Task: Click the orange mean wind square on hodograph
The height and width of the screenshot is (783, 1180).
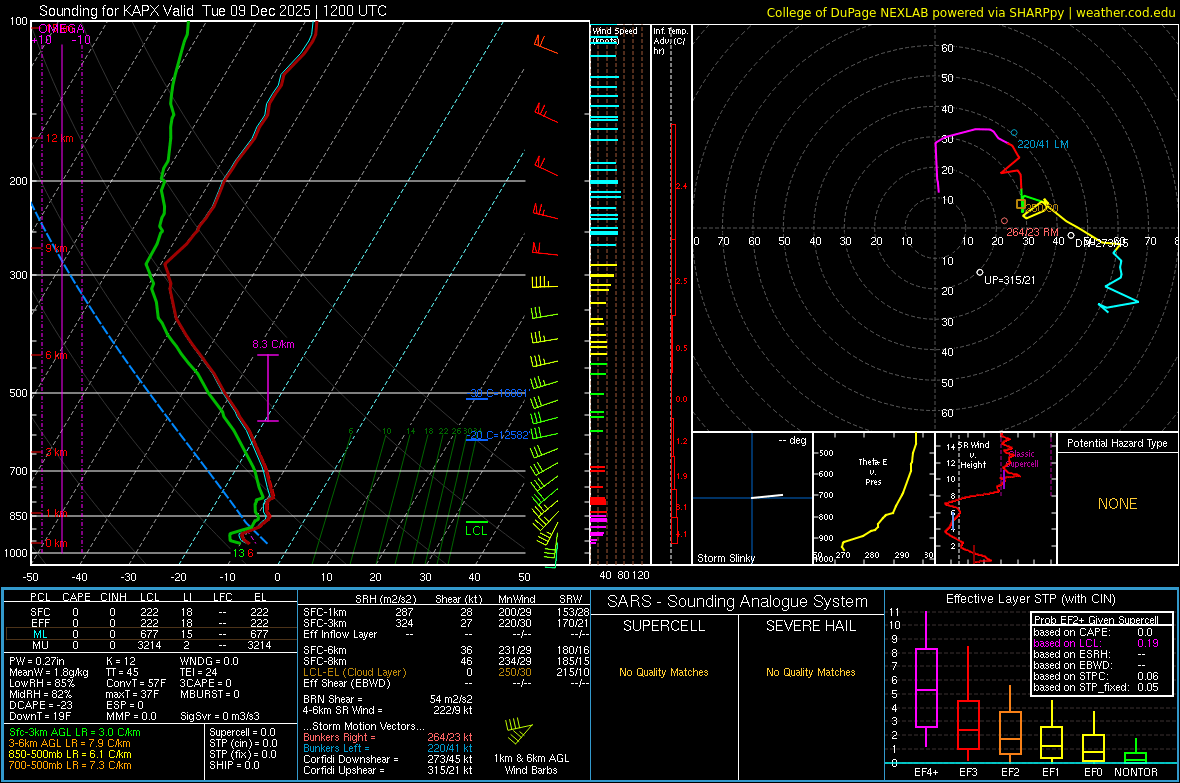Action: (x=1020, y=204)
